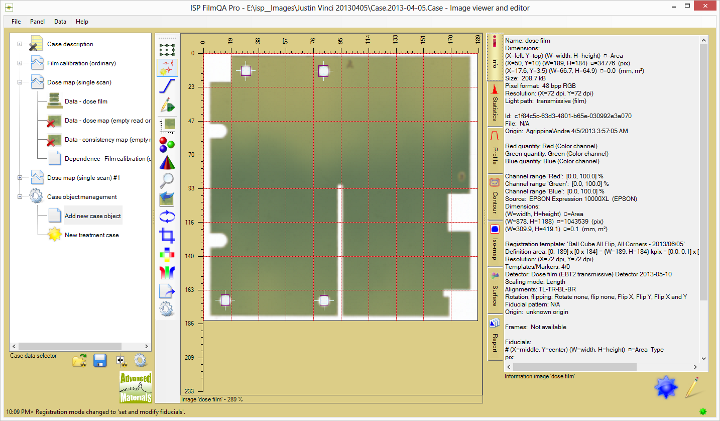Click the app icon in title bar
The width and height of the screenshot is (720, 421).
coord(9,8)
